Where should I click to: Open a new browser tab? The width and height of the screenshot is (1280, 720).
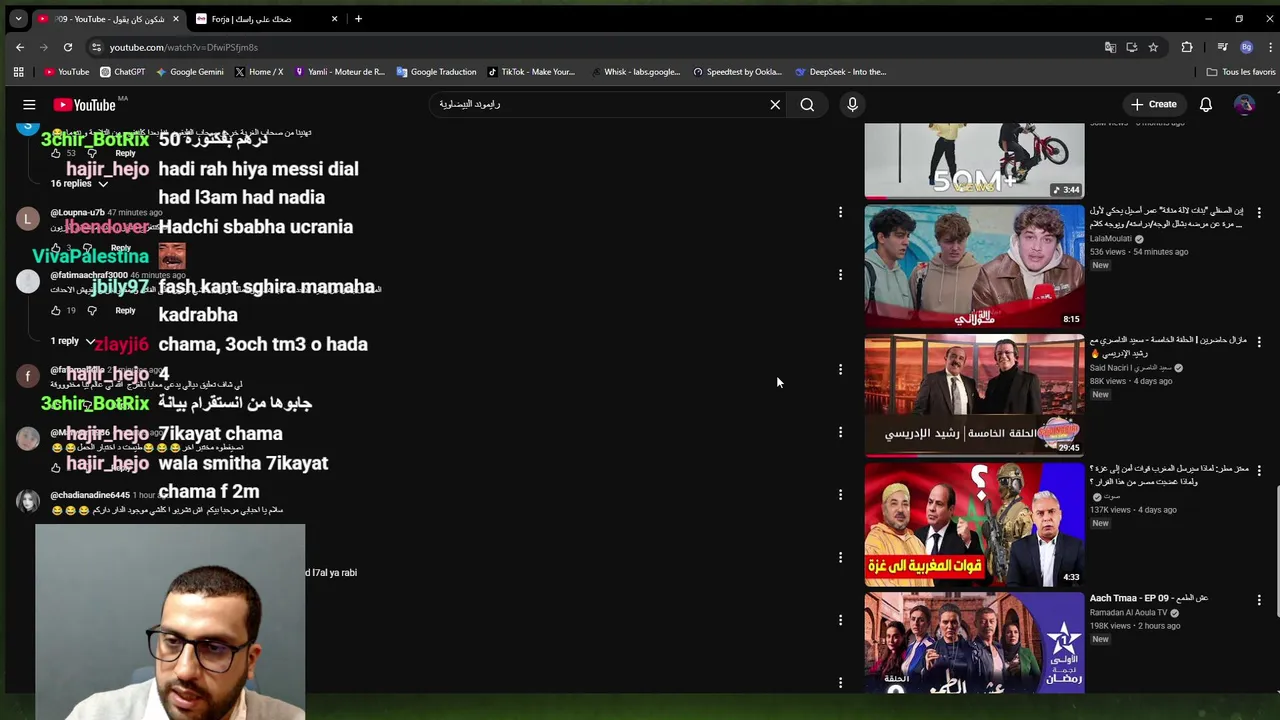[358, 19]
